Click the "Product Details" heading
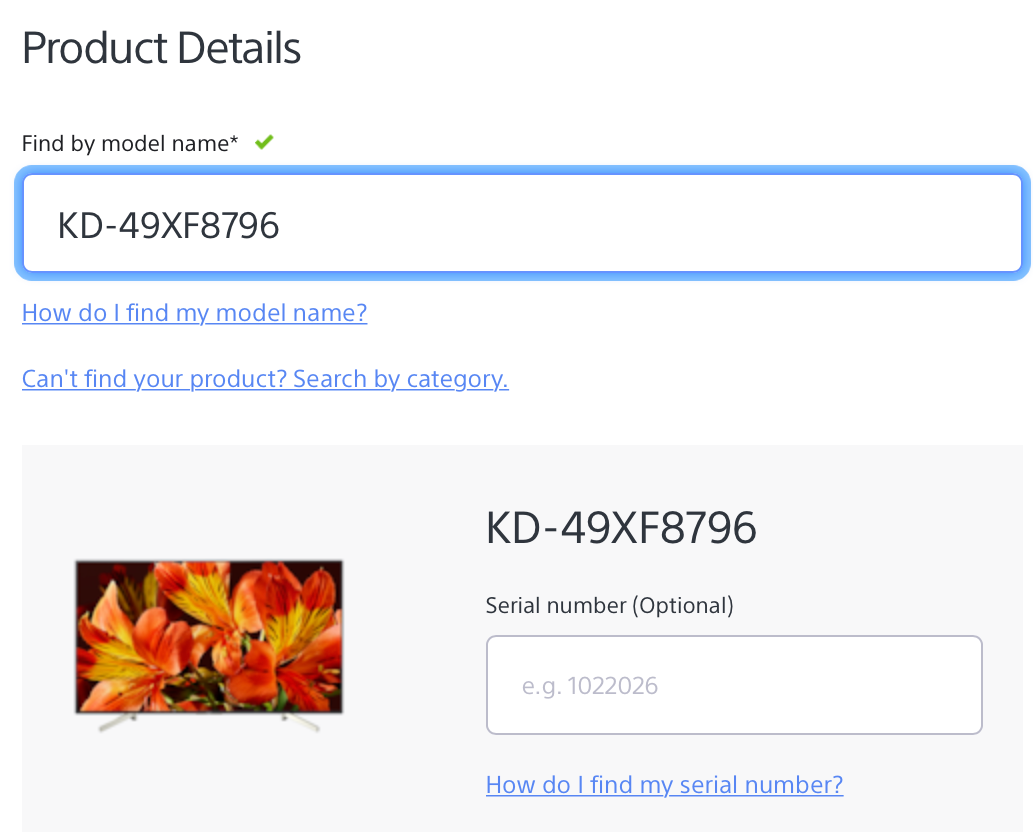The height and width of the screenshot is (832, 1033). coord(161,49)
